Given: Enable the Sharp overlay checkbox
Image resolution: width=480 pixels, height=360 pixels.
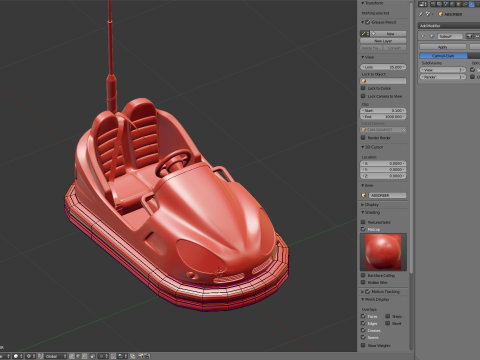Looking at the screenshot, I should (388, 316).
